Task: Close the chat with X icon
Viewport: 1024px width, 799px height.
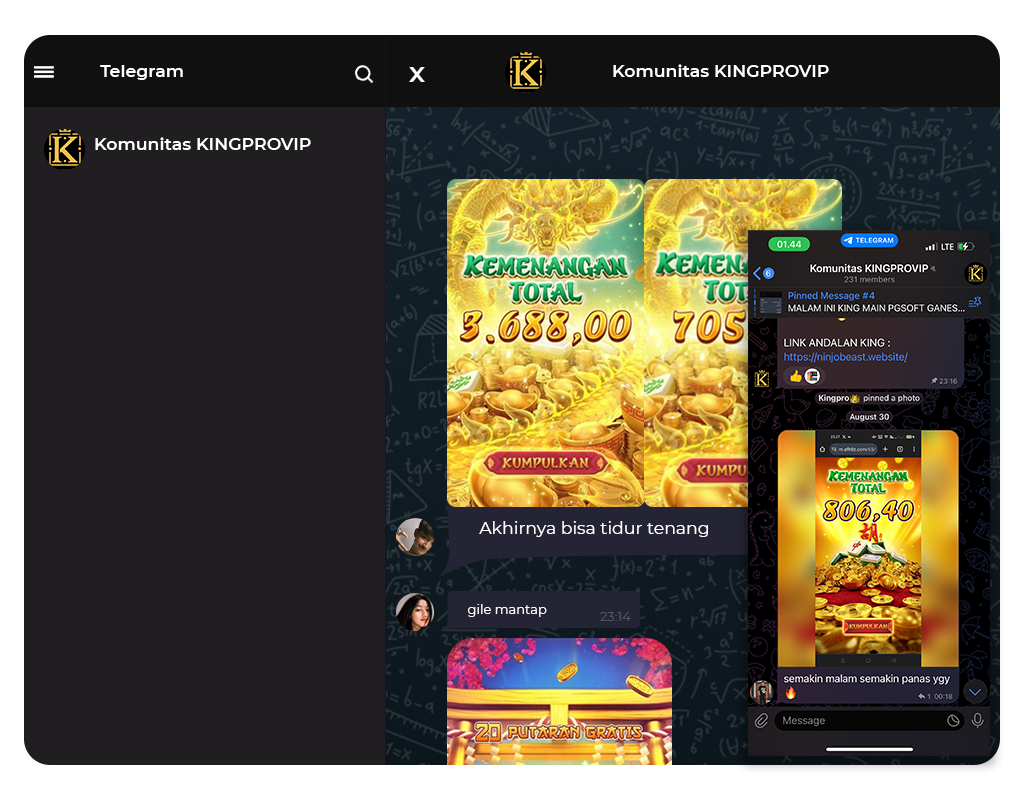Action: pyautogui.click(x=417, y=75)
